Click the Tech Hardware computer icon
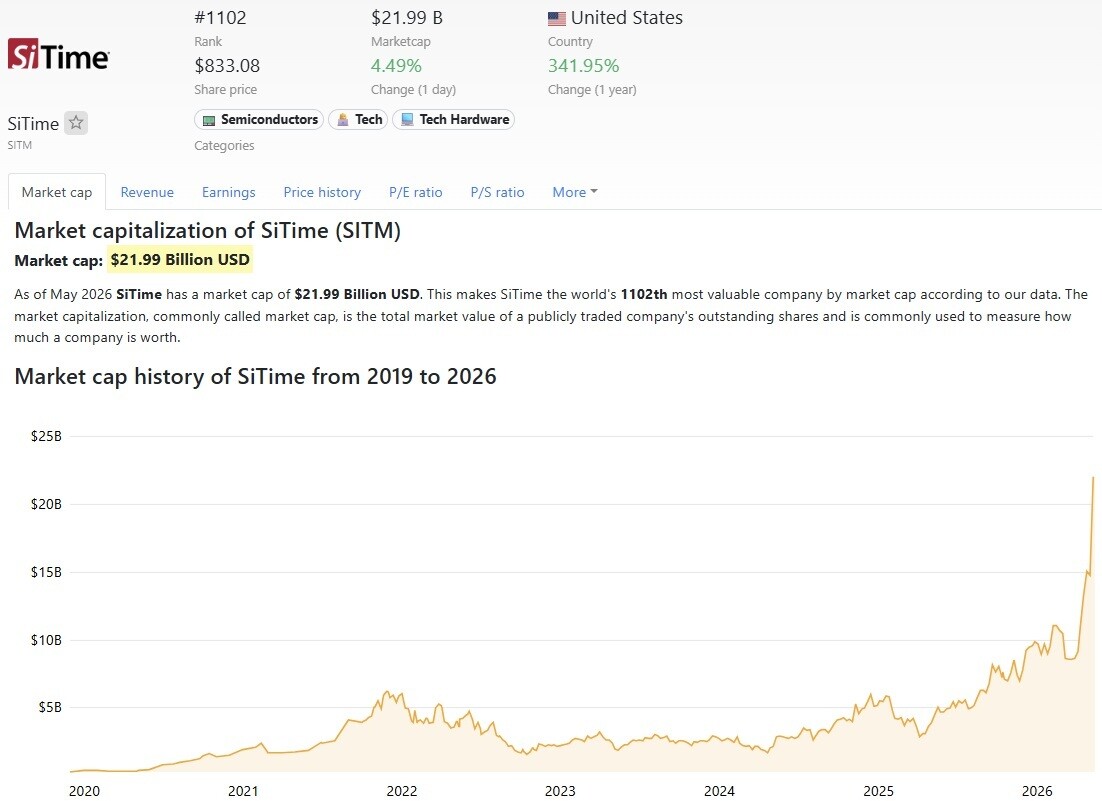This screenshot has width=1102, height=801. (407, 120)
